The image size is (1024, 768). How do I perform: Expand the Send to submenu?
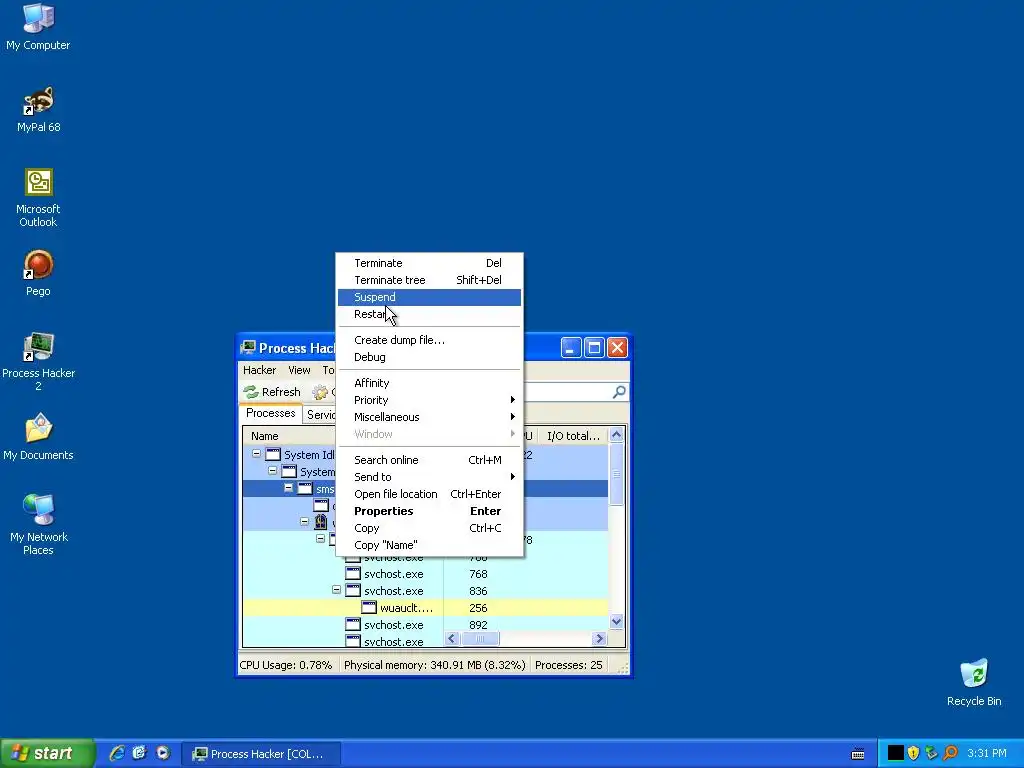coord(429,477)
